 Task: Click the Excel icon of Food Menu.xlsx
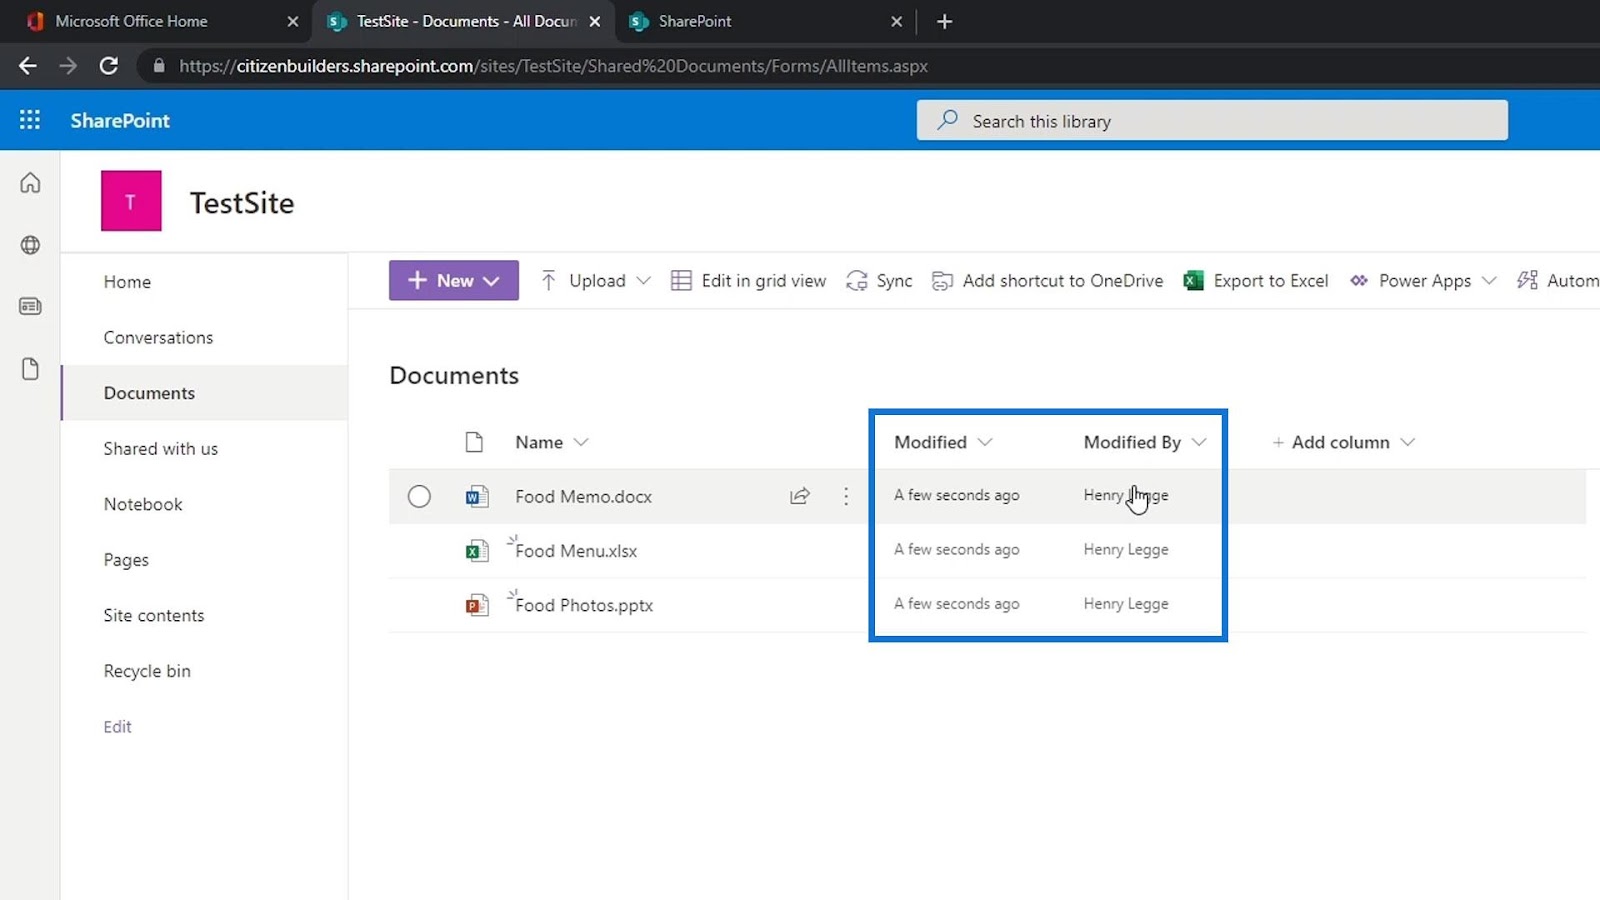[477, 550]
